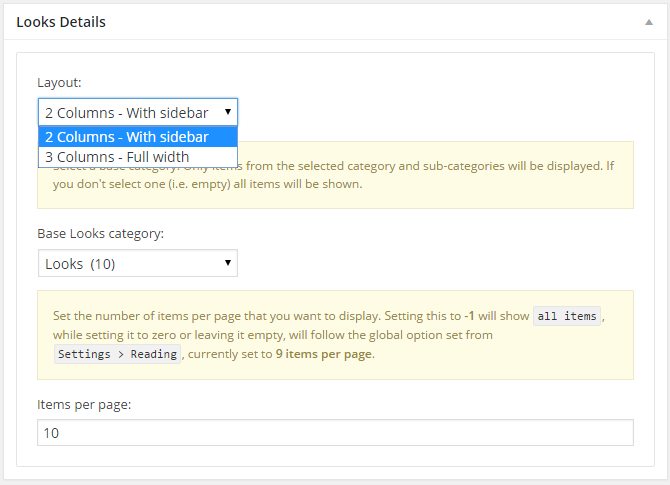Click the '9 items per page' text
670x485 pixels.
click(323, 354)
